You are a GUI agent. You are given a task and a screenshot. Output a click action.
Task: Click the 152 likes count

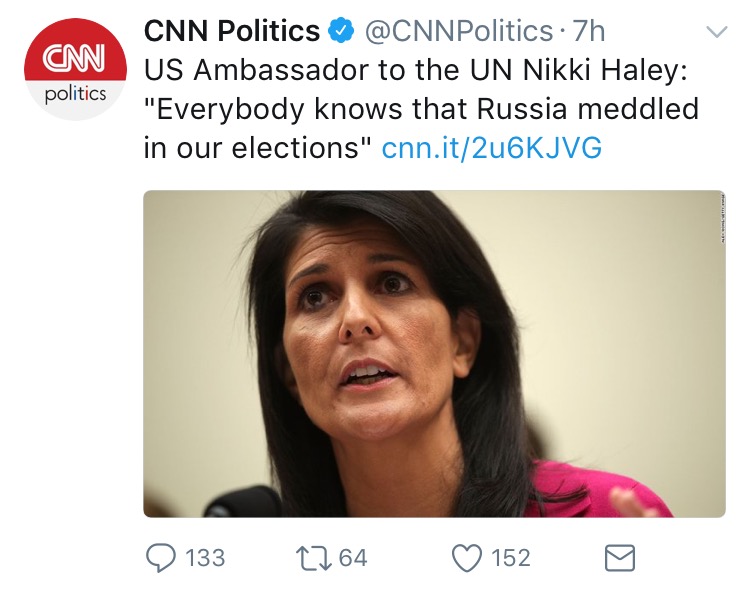pos(511,558)
